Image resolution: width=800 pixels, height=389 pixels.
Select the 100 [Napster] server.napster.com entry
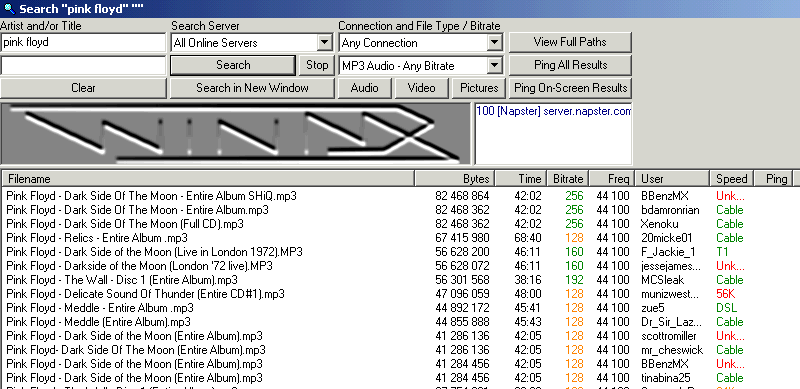[x=554, y=111]
